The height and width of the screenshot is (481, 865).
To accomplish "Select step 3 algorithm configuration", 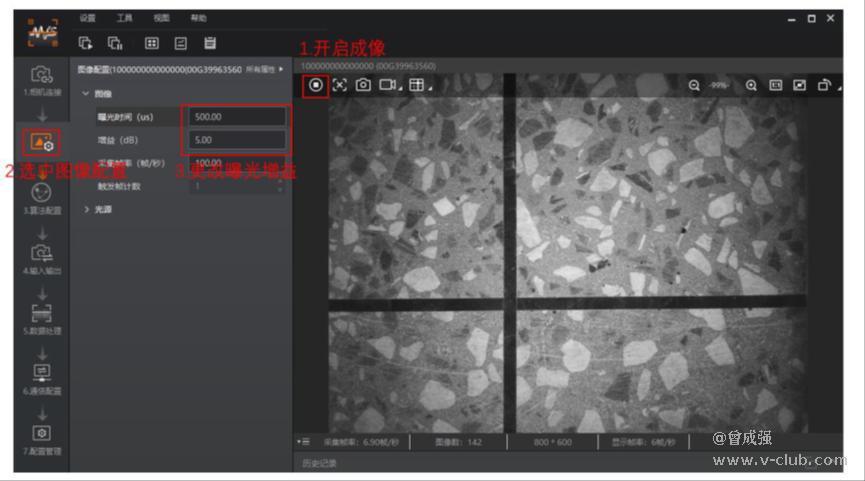I will pos(42,199).
